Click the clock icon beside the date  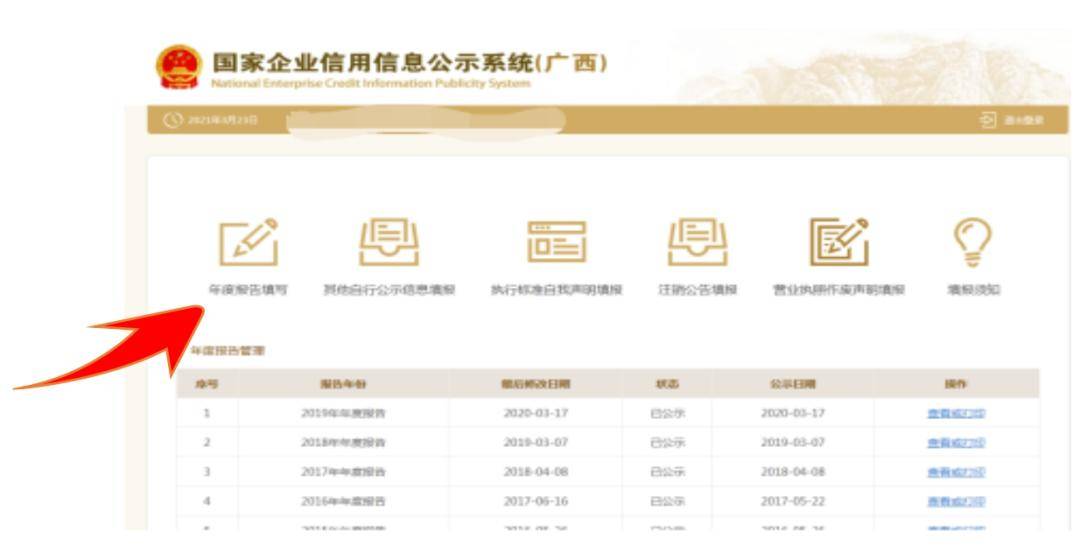tap(172, 120)
